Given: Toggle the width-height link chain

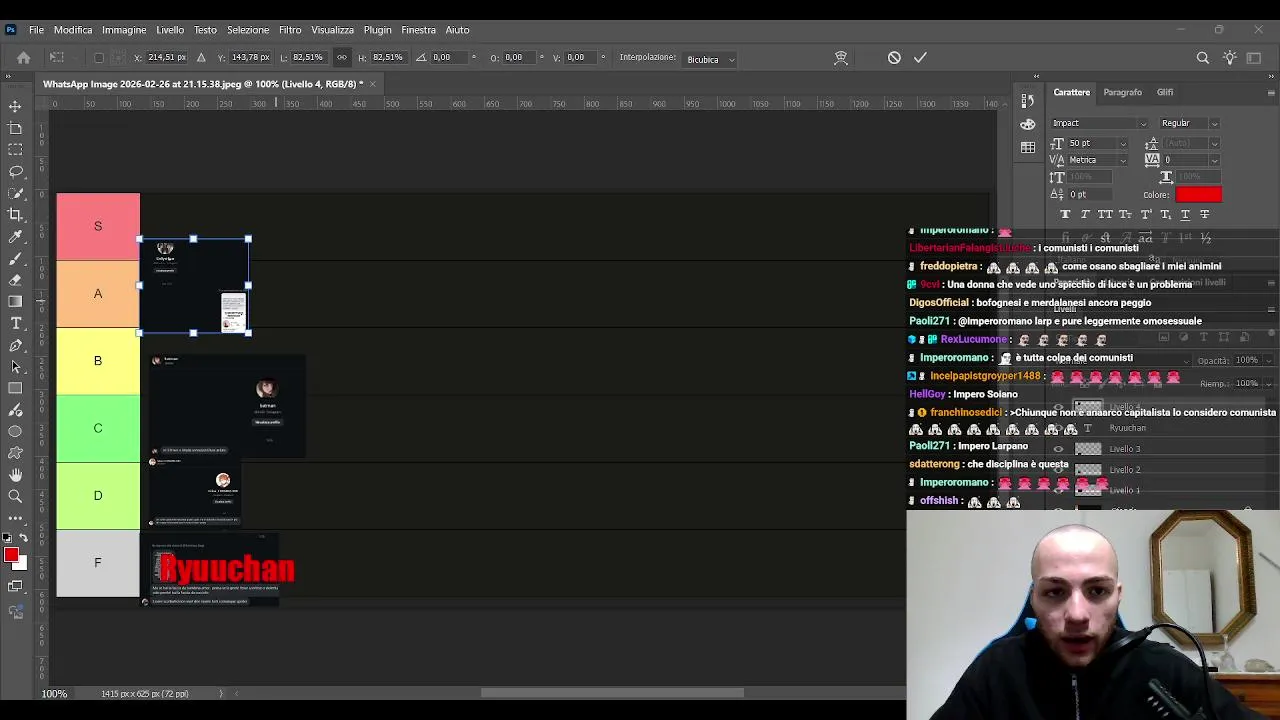Looking at the screenshot, I should [x=342, y=57].
